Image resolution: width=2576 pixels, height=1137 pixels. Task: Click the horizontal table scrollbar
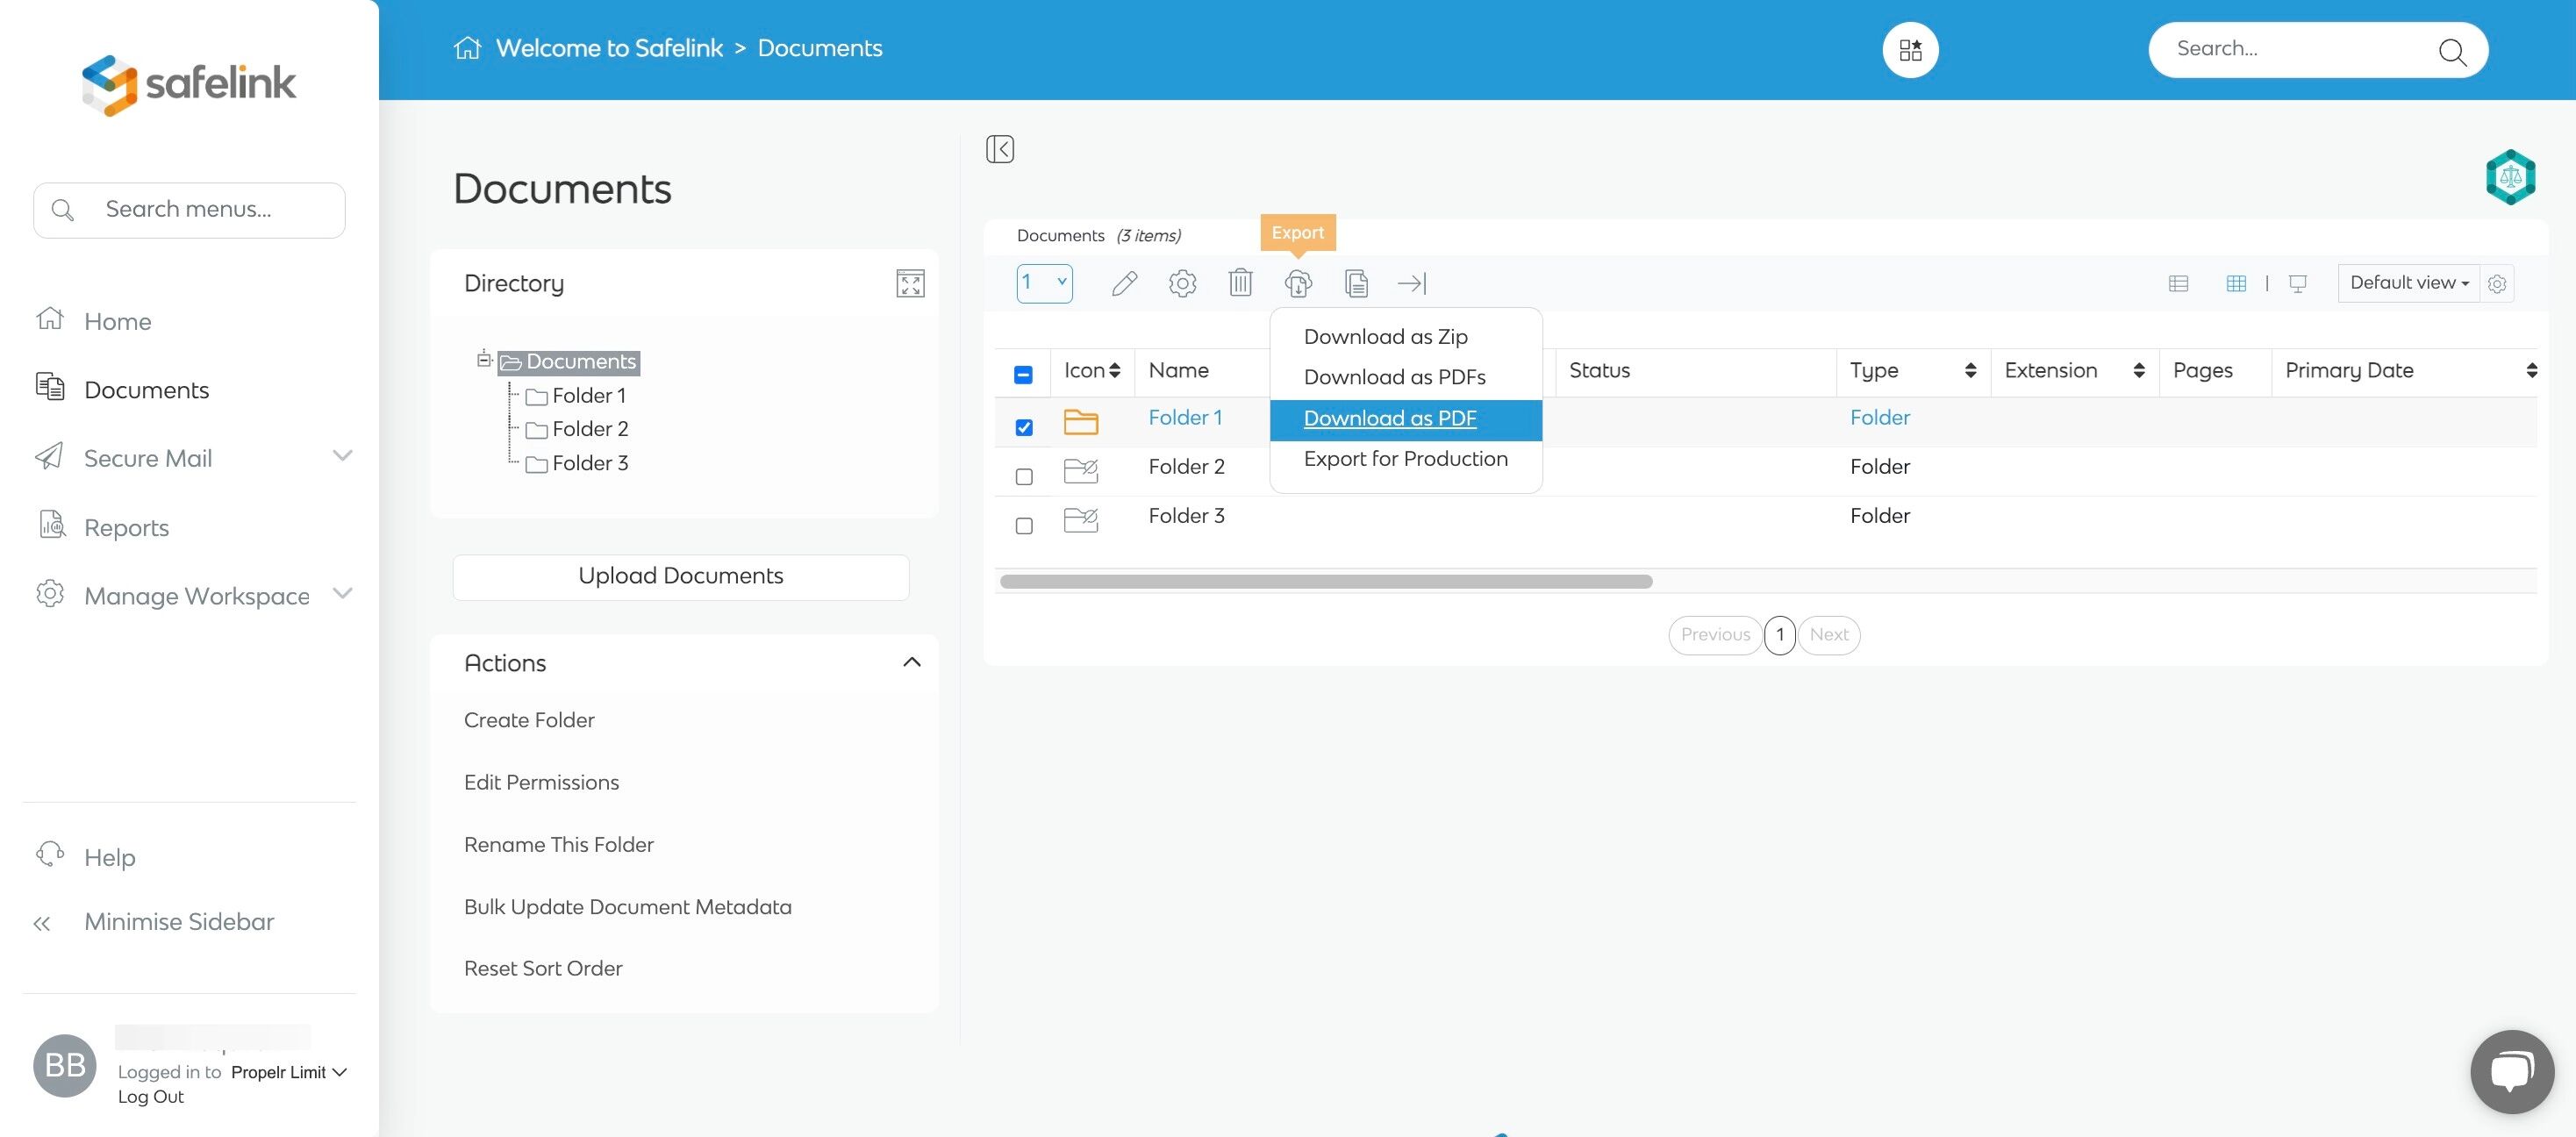[x=1326, y=582]
